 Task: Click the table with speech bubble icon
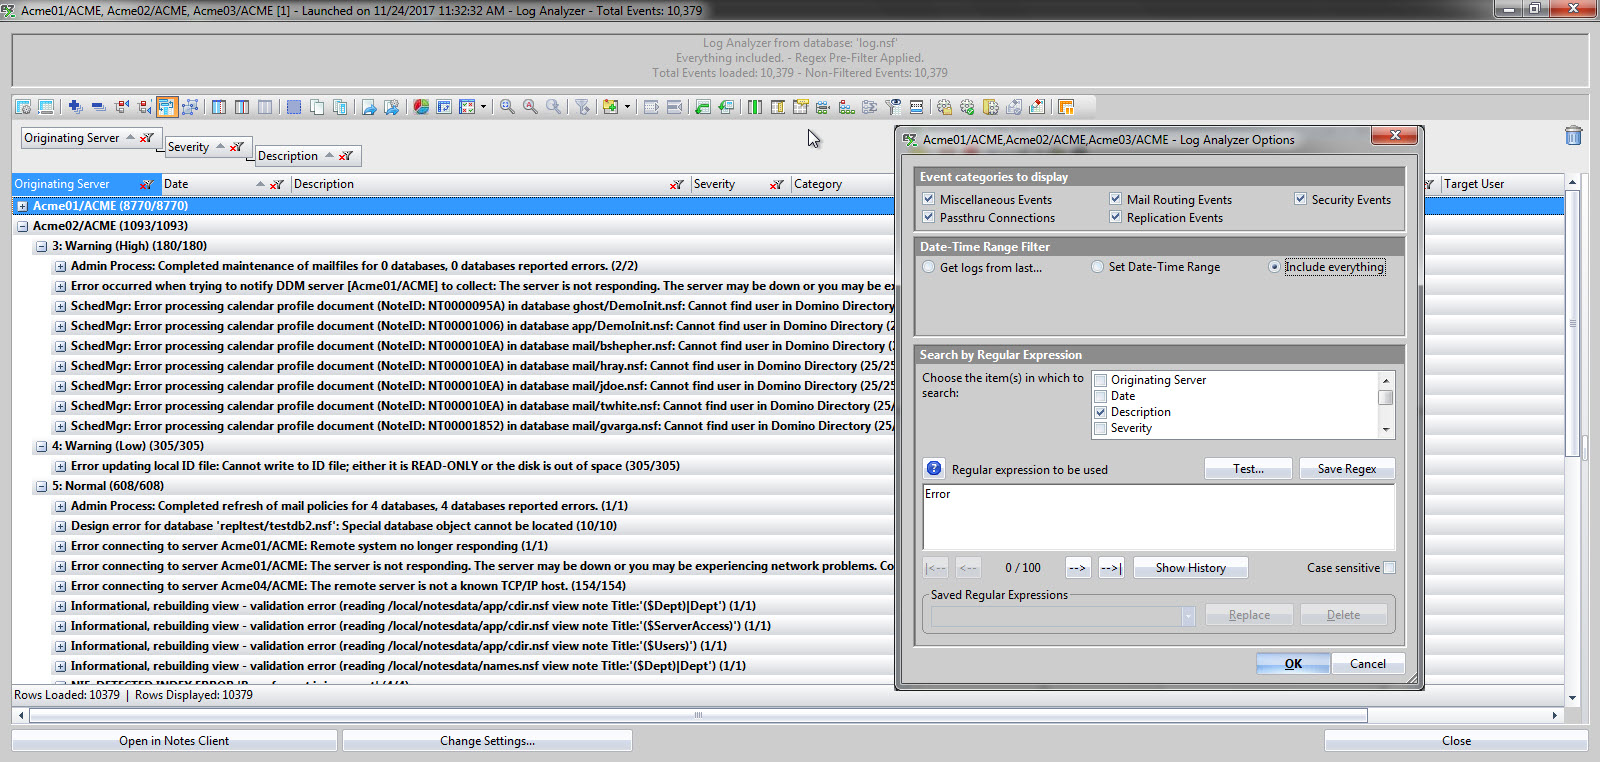(800, 107)
